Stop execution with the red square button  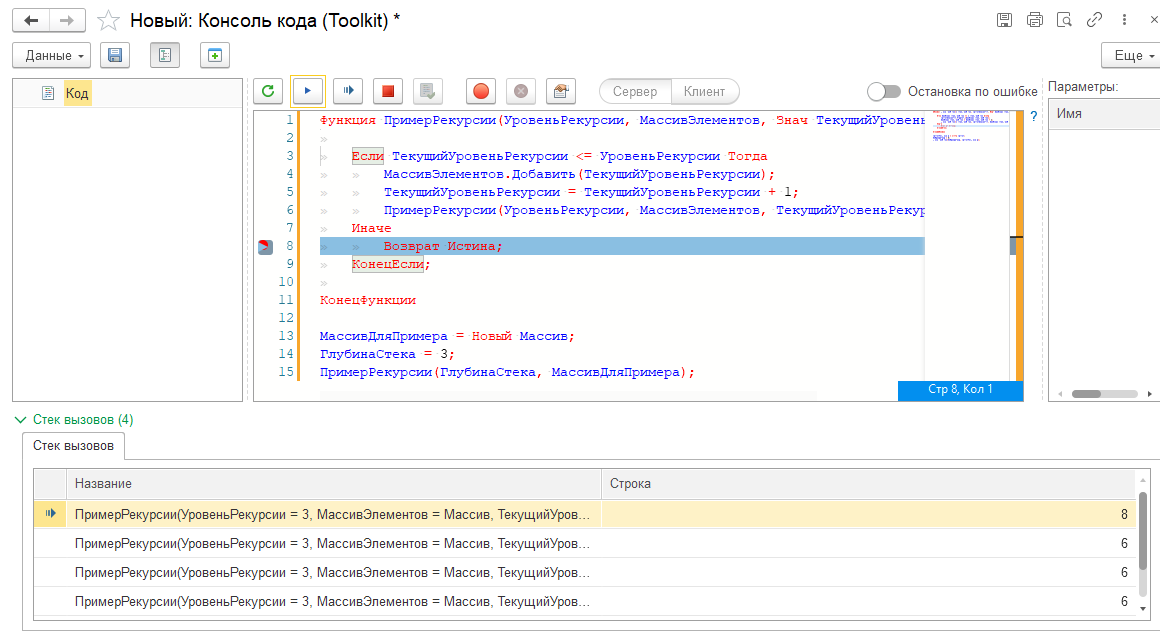[388, 91]
